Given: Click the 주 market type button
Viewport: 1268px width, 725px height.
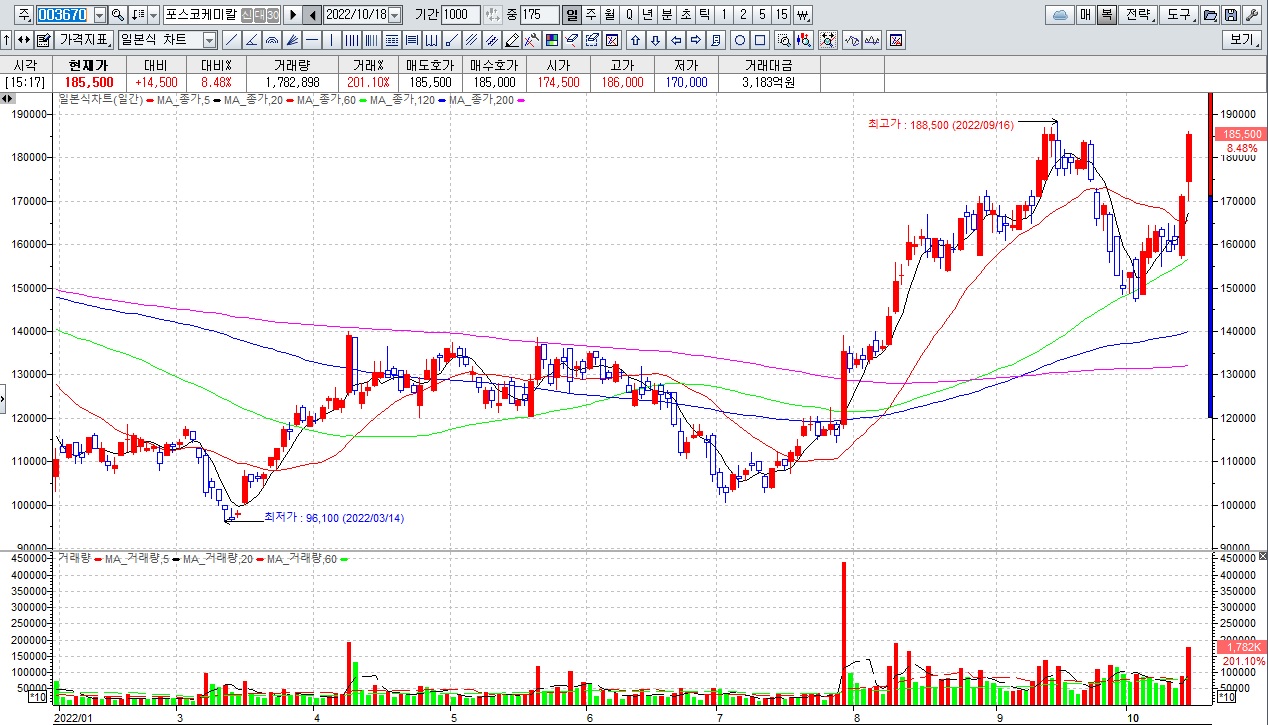Looking at the screenshot, I should tap(24, 15).
